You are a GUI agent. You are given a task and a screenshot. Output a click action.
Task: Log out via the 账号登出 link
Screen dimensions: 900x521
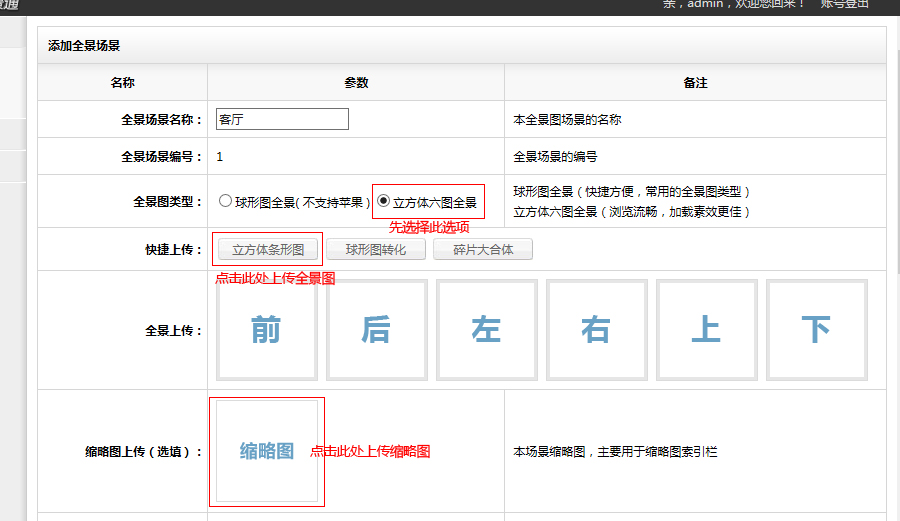(845, 4)
